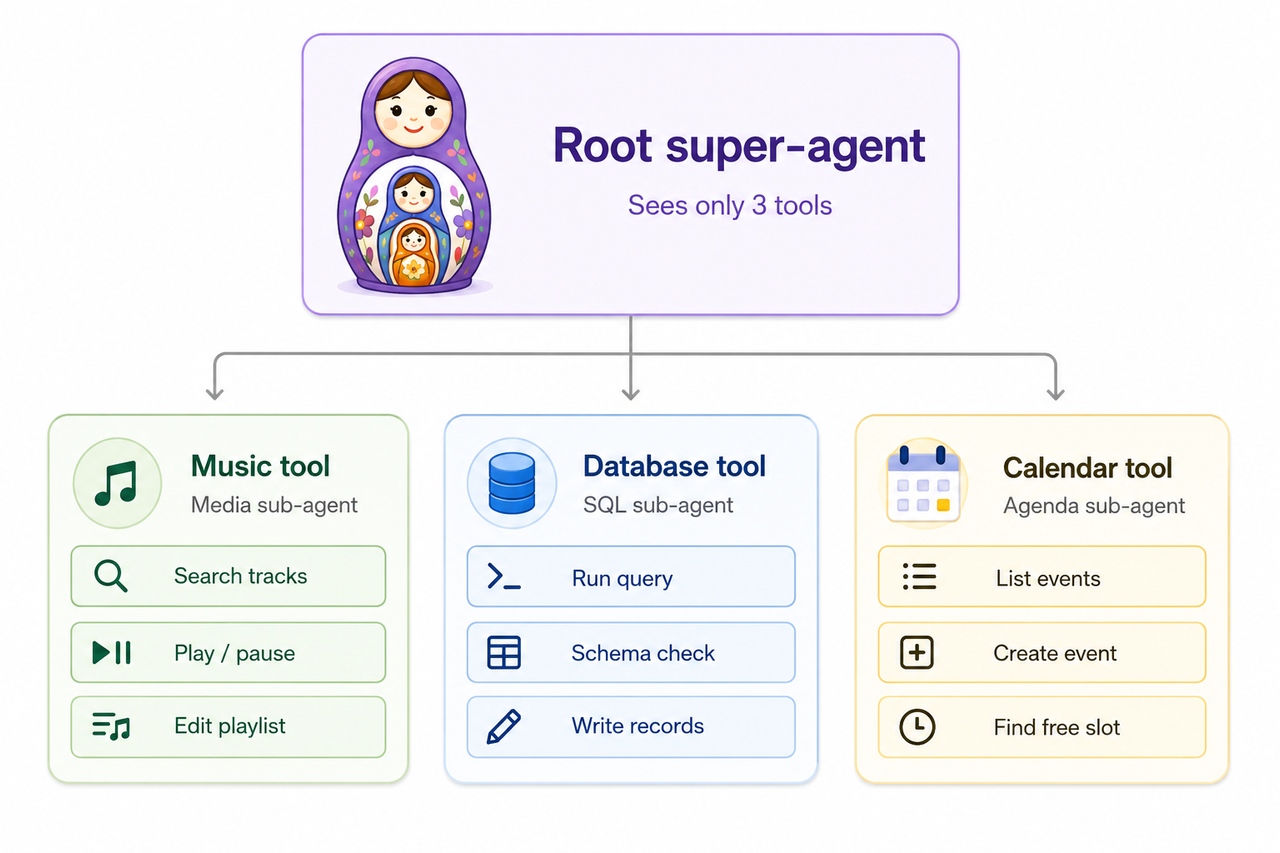Click the "Sees only 3 tools" subtitle
Screen dimensions: 1280x853
click(730, 206)
